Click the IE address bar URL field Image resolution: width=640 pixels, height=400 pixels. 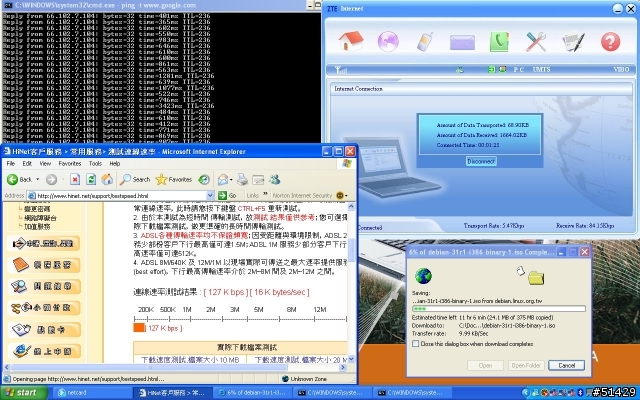click(120, 196)
